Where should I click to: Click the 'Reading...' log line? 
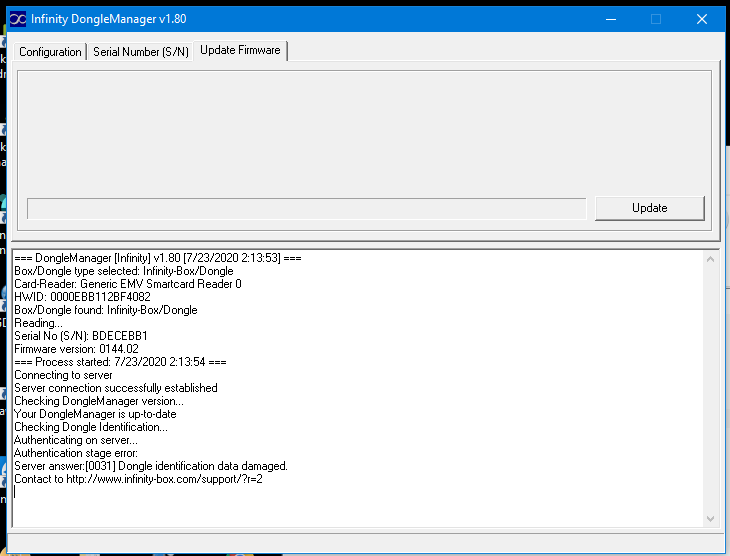[x=38, y=323]
